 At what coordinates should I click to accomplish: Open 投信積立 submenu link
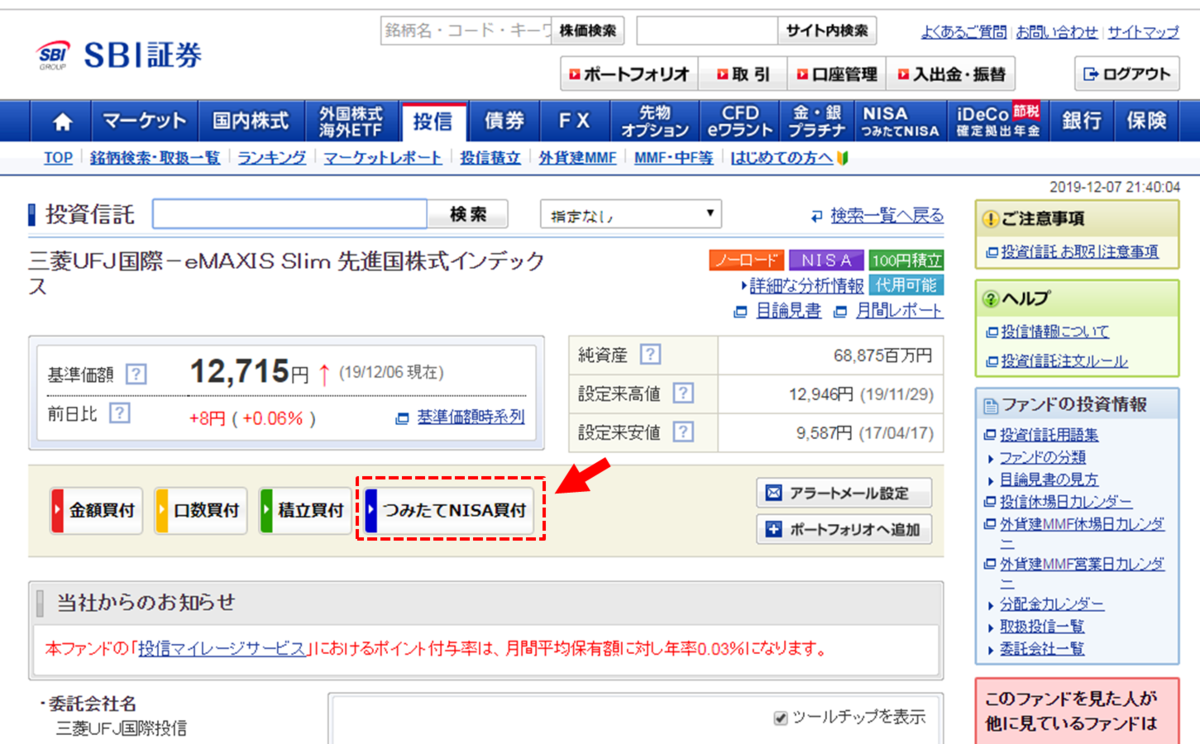click(x=490, y=158)
